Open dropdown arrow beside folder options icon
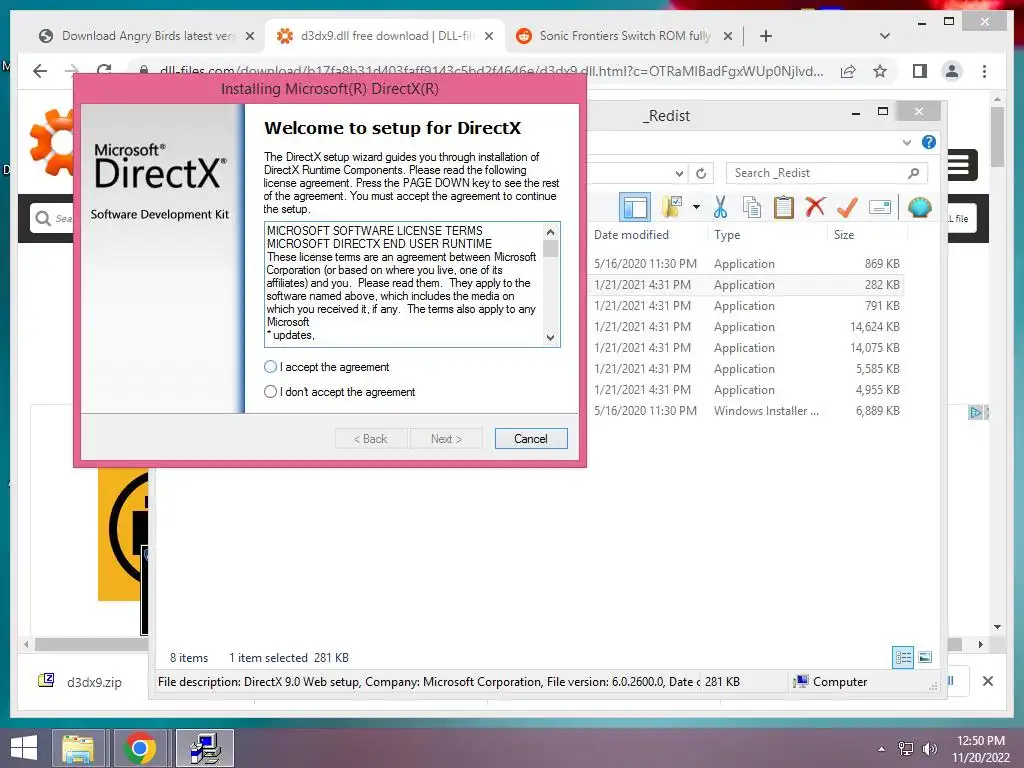This screenshot has height=768, width=1024. click(696, 208)
